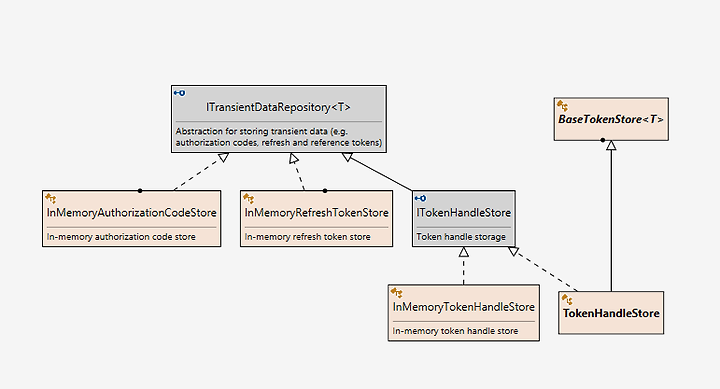Viewport: 720px width, 389px height.
Task: Select the BaseTokenStore<T> node label
Action: (611, 119)
